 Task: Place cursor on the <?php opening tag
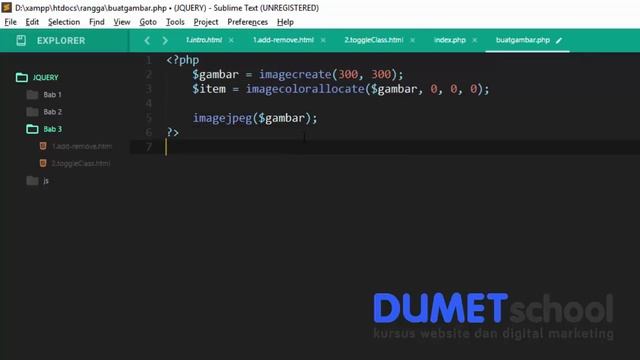coord(182,60)
